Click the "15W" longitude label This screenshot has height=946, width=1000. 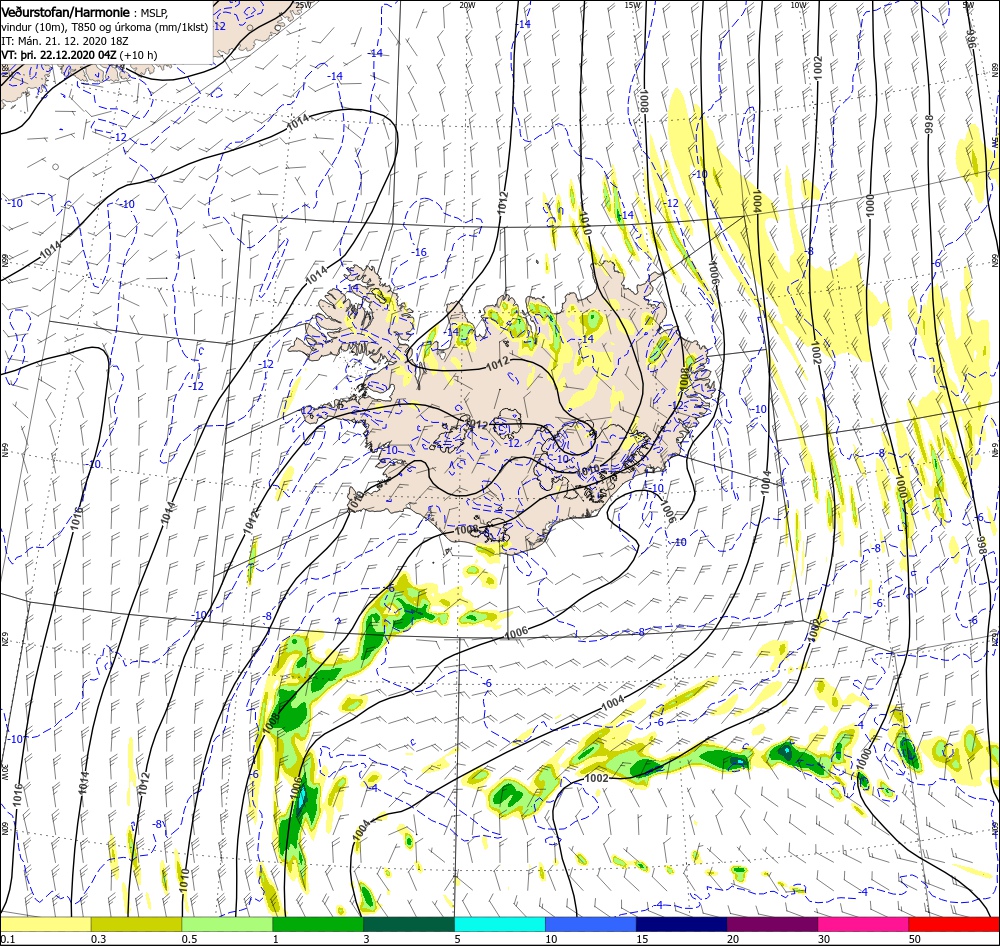(633, 5)
